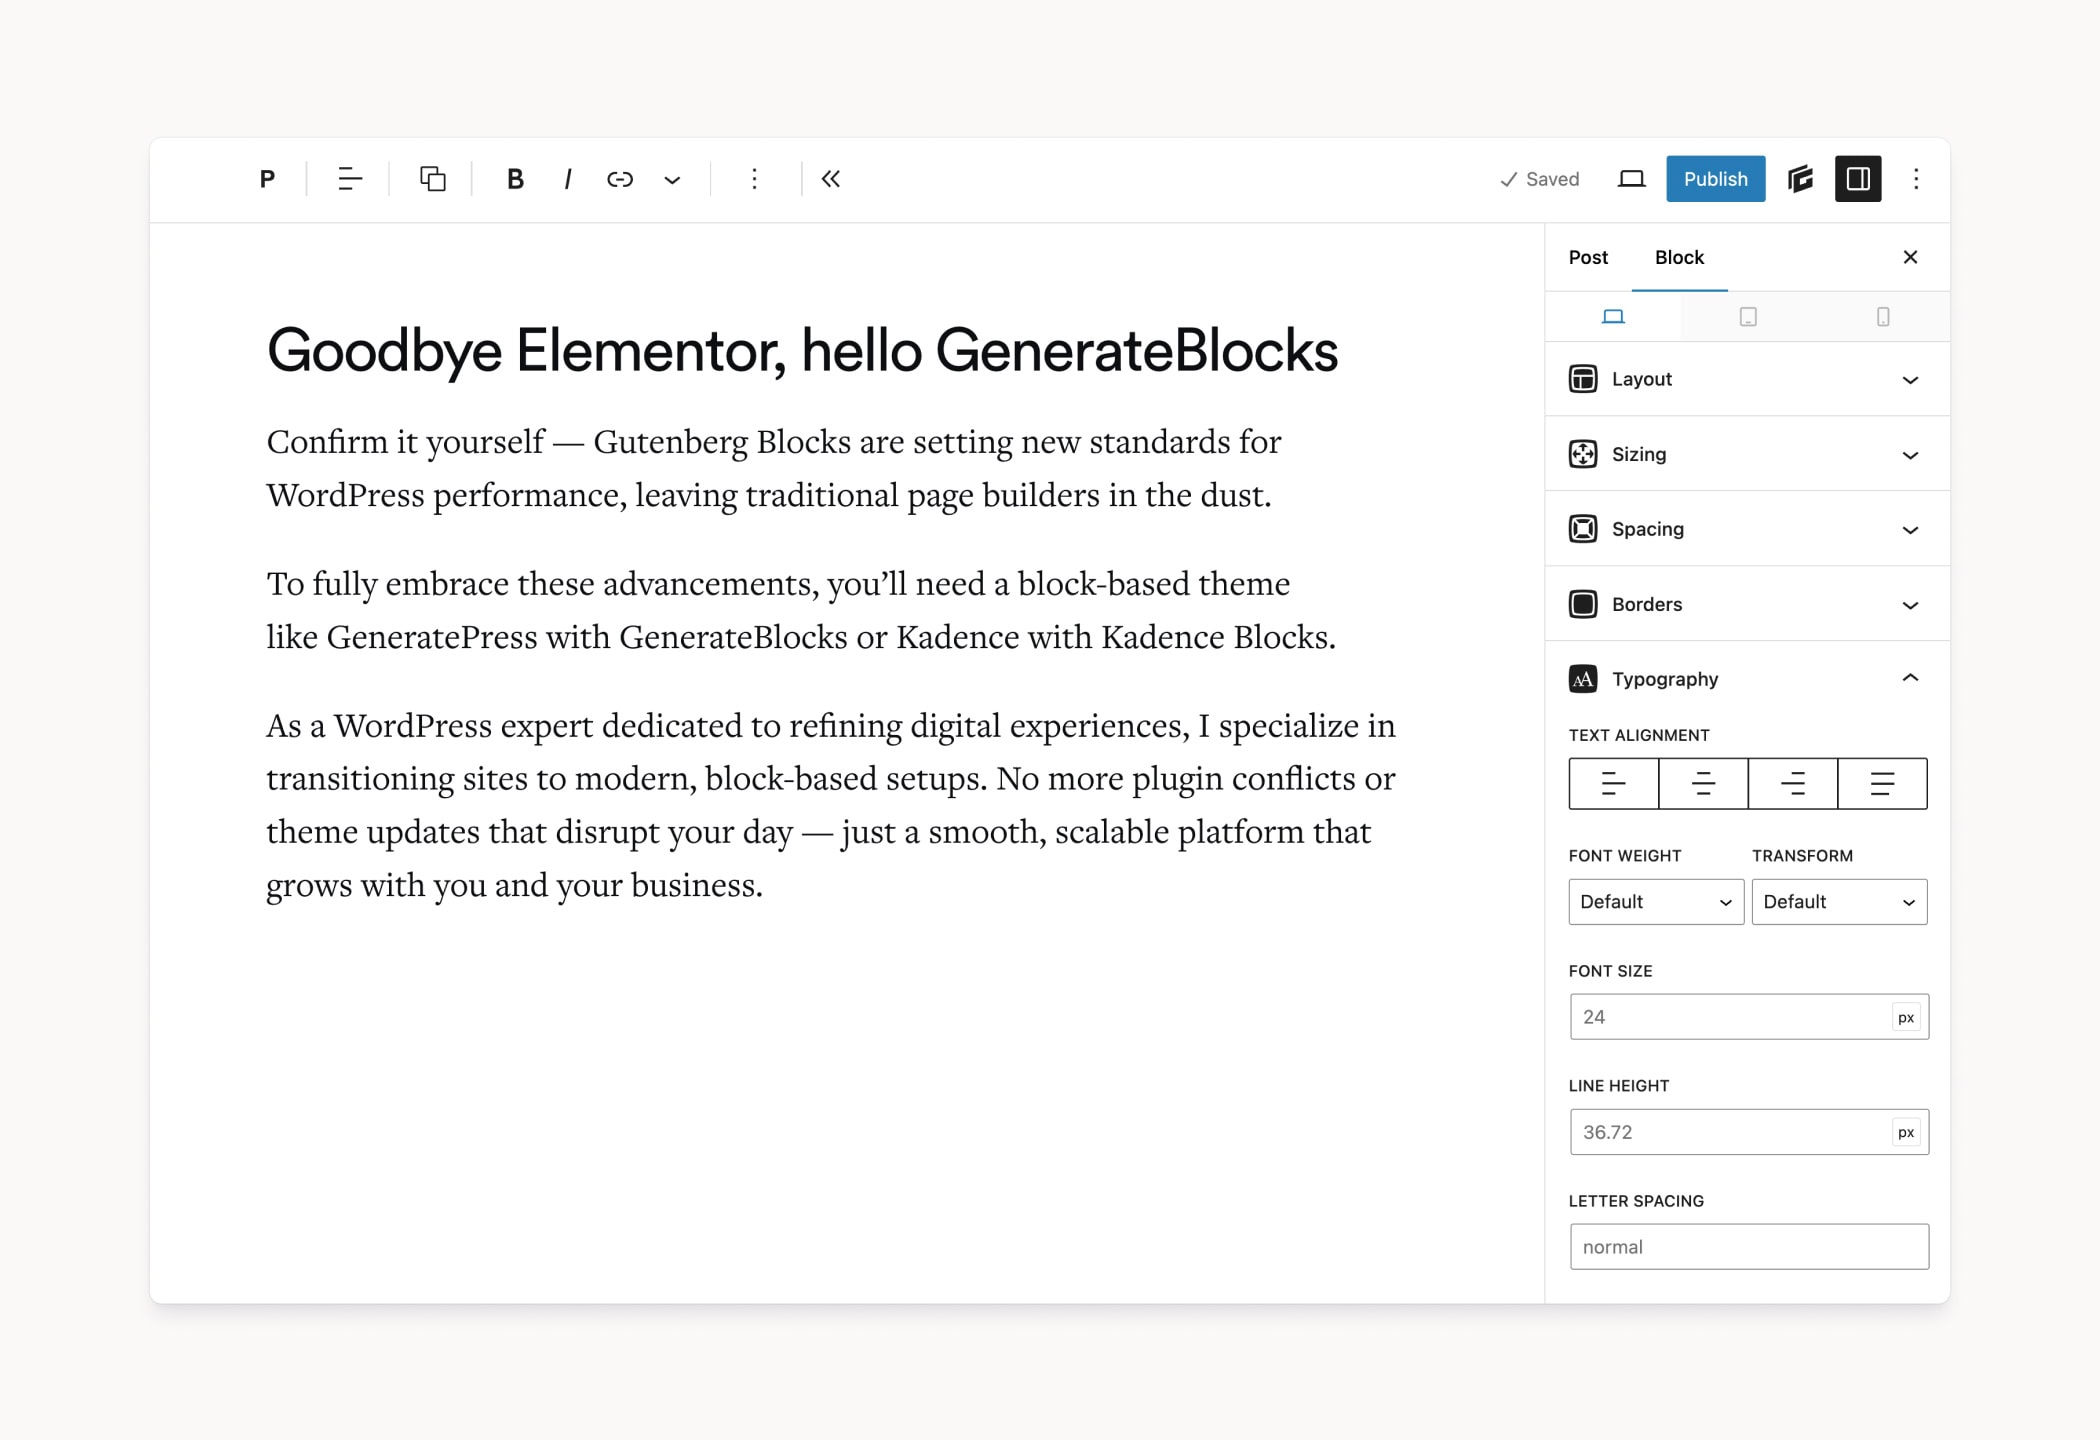
Task: Collapse the block toolbar with double chevron
Action: pos(831,179)
